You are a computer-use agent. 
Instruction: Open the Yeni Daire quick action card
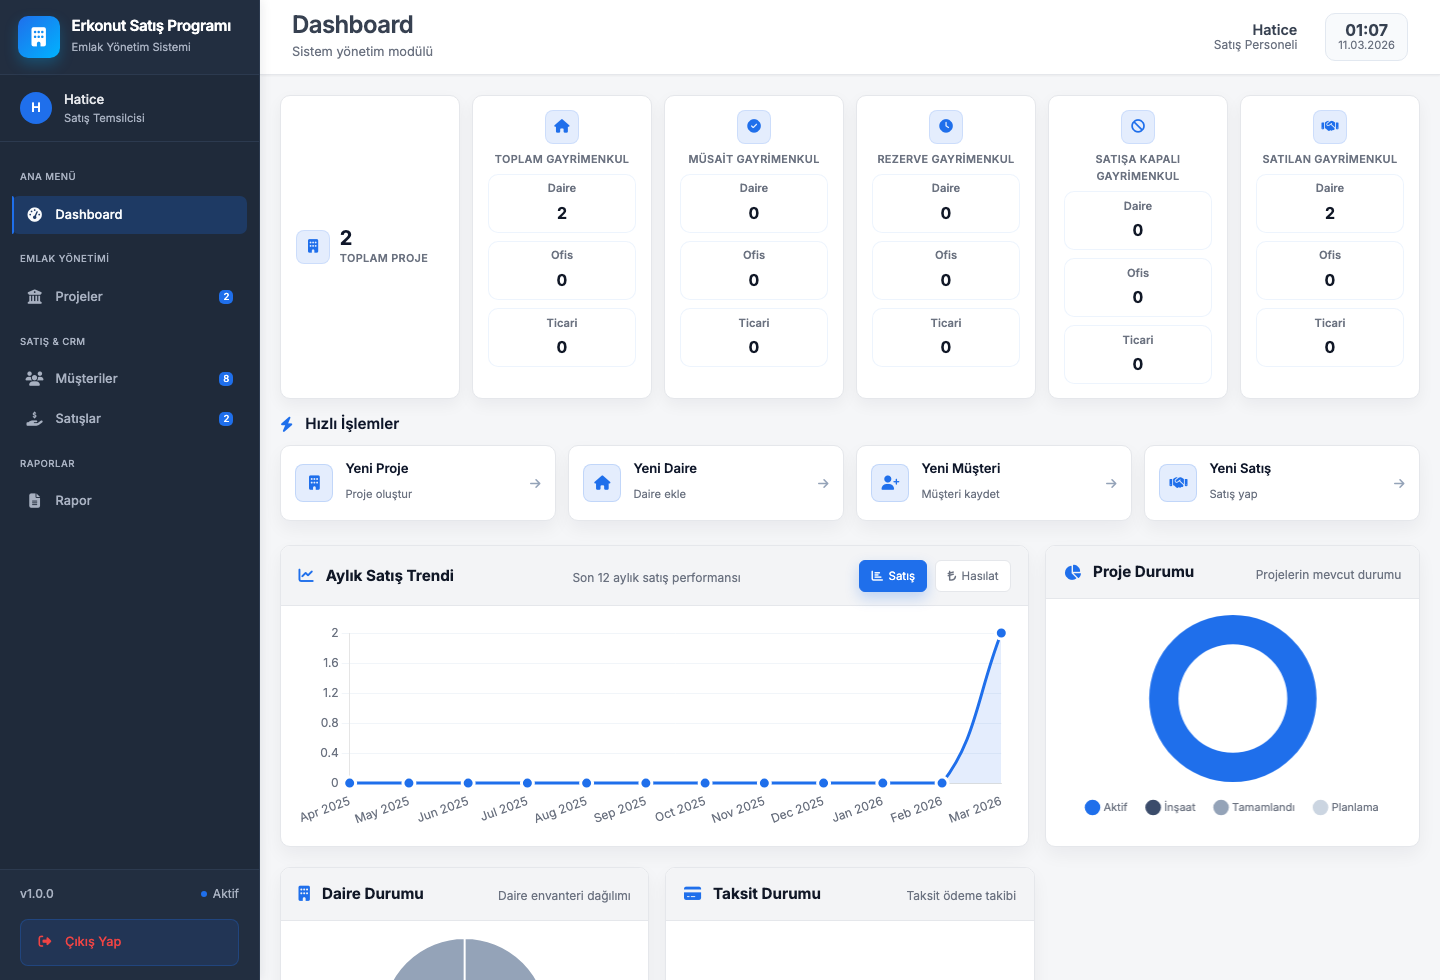[705, 483]
